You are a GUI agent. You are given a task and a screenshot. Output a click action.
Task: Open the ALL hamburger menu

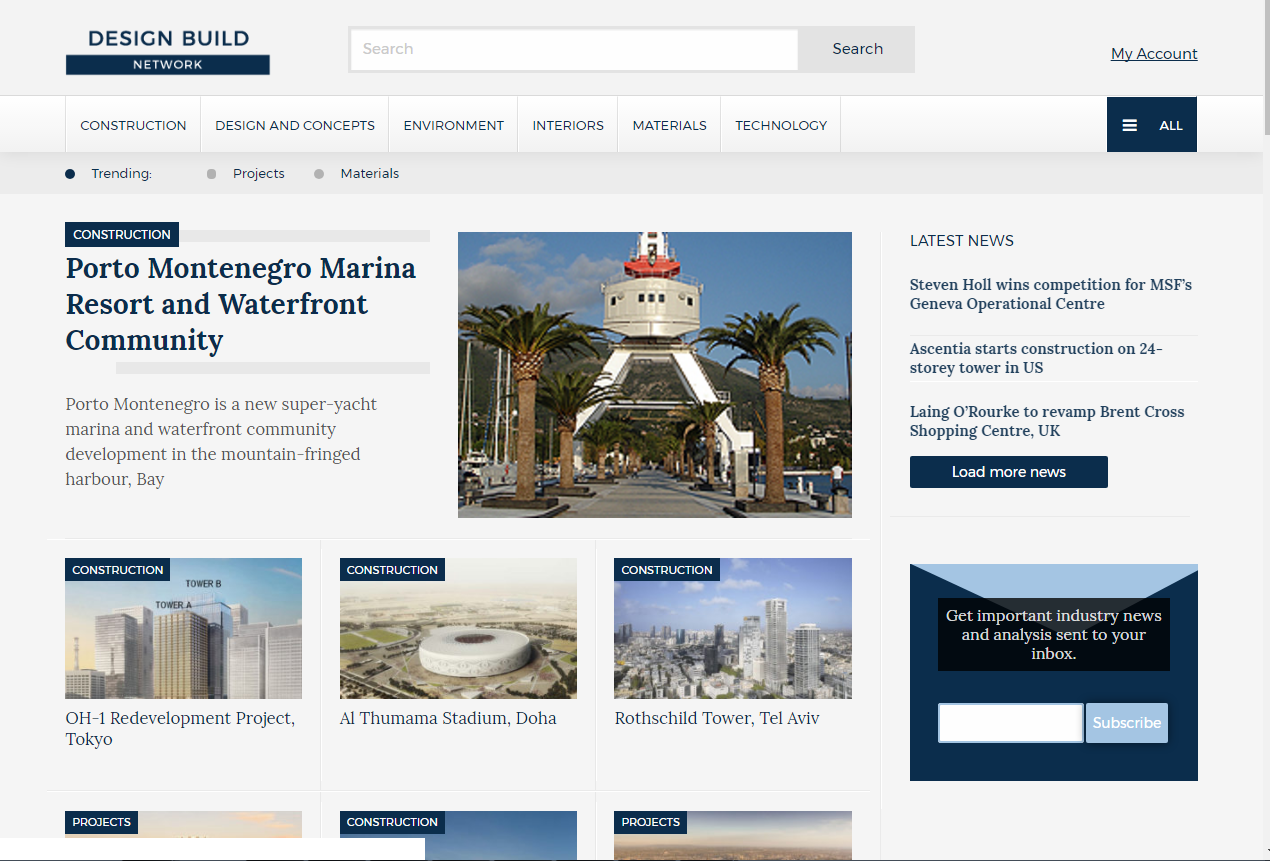[x=1151, y=125]
